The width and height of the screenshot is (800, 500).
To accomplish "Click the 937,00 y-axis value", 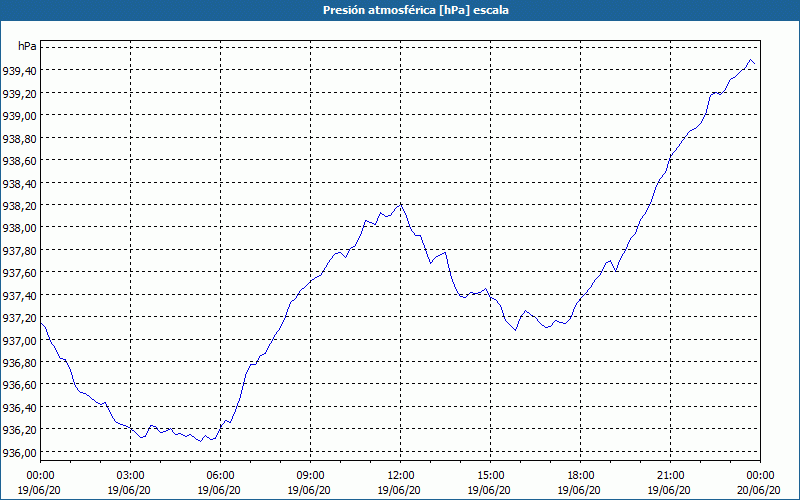I will point(19,340).
